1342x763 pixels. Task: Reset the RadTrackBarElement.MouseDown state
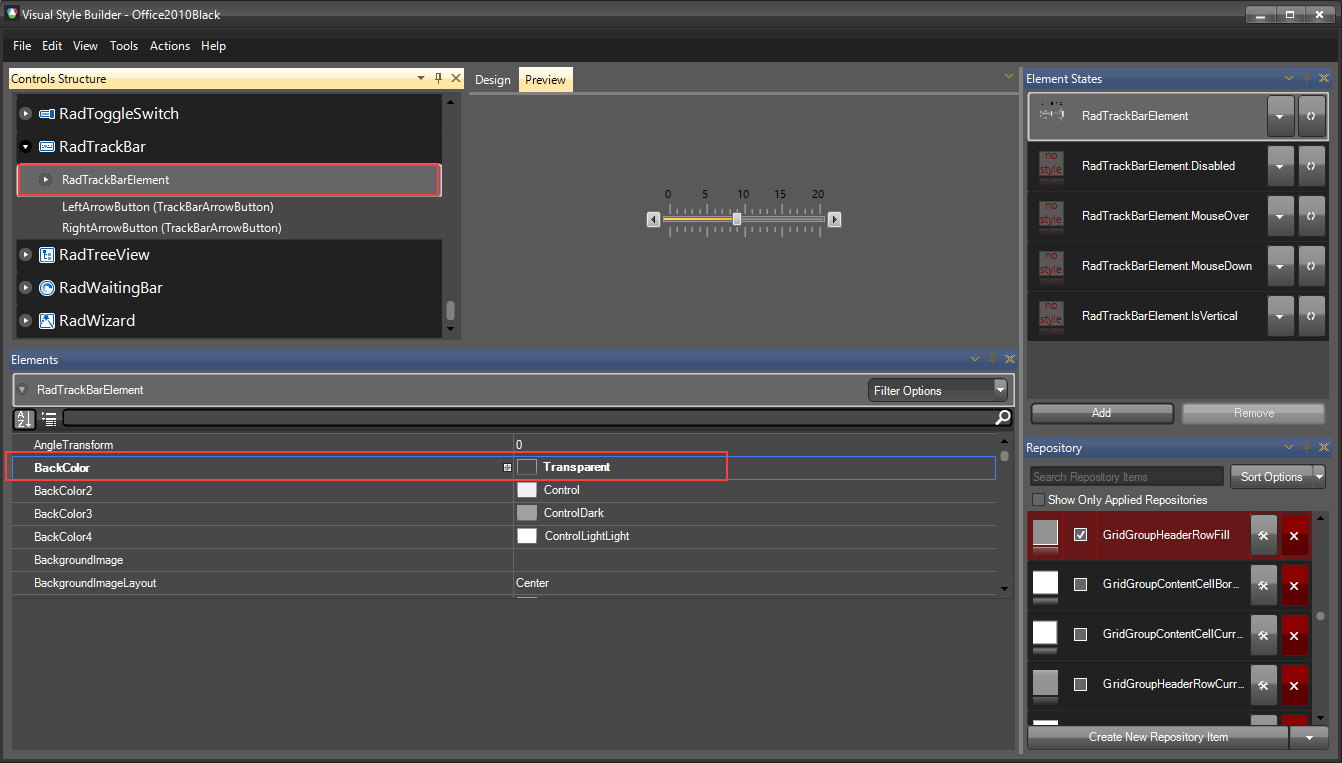(1311, 266)
